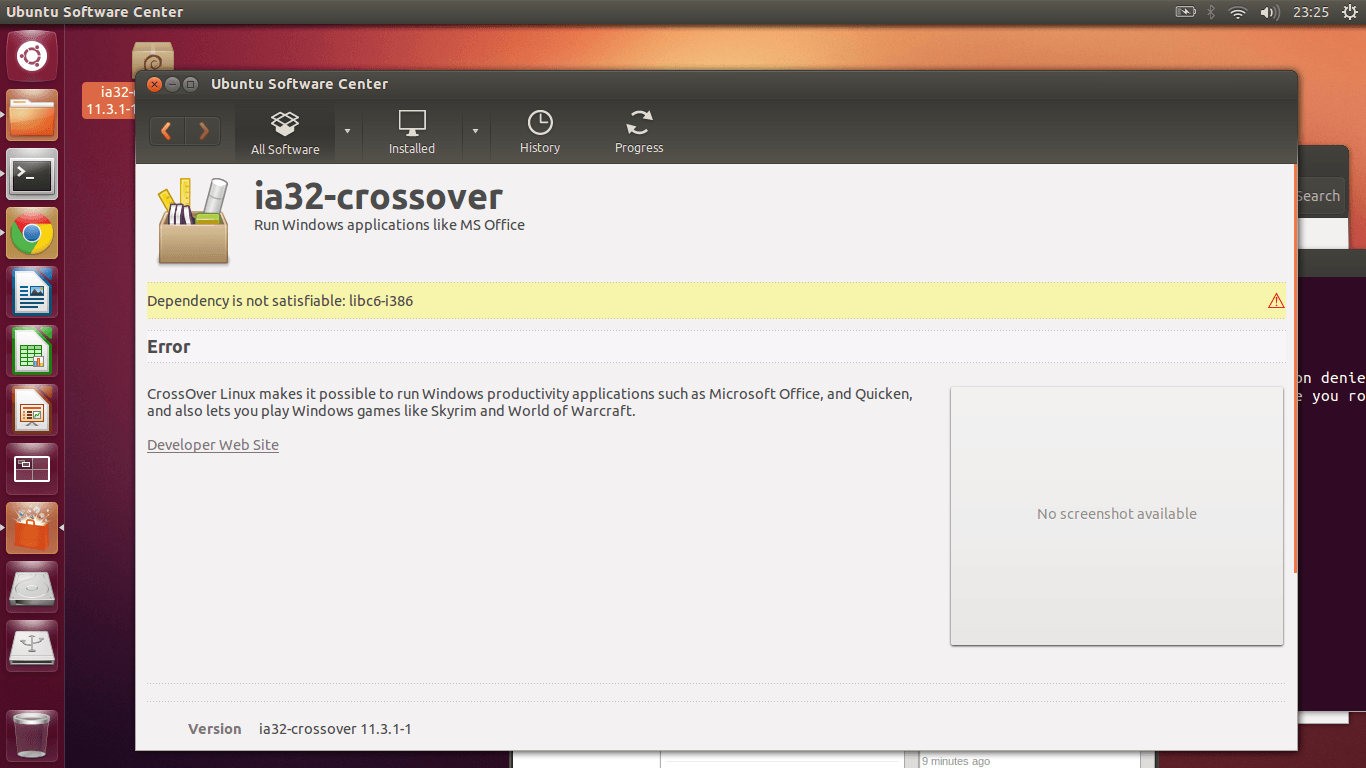
Task: Open Google Chrome from the launcher
Action: click(32, 235)
